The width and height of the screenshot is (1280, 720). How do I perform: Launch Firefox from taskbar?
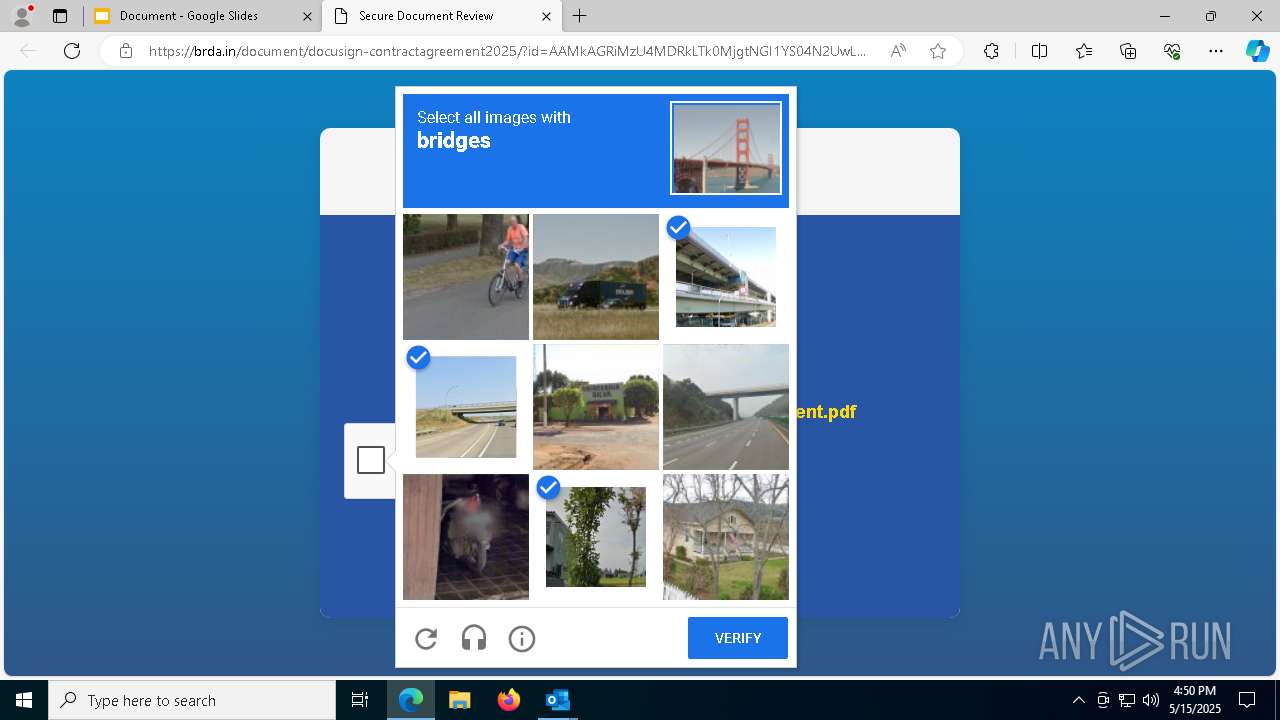click(x=508, y=700)
